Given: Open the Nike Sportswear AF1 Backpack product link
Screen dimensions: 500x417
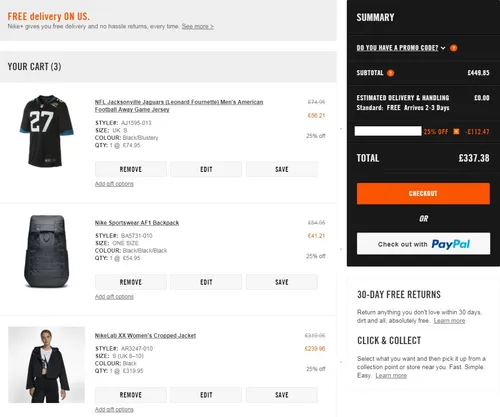Looking at the screenshot, I should (x=137, y=223).
